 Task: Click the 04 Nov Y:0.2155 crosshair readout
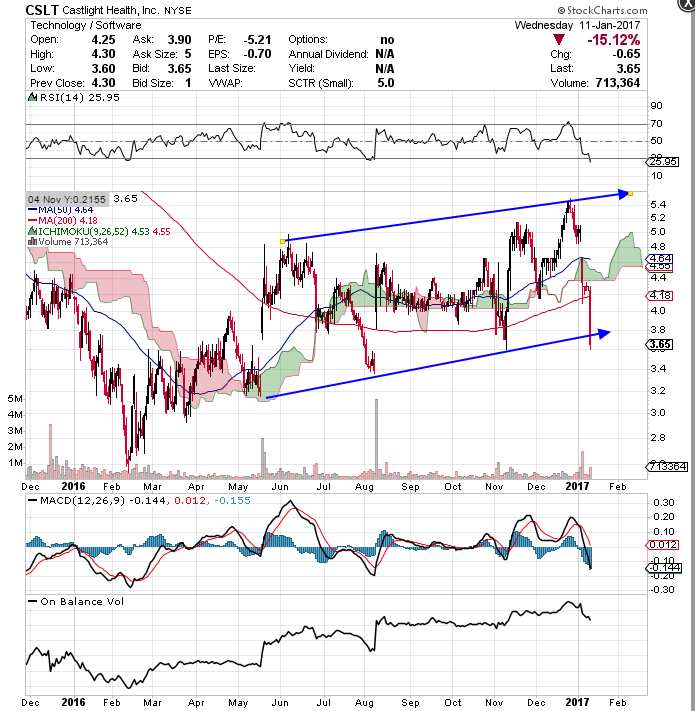[x=67, y=200]
